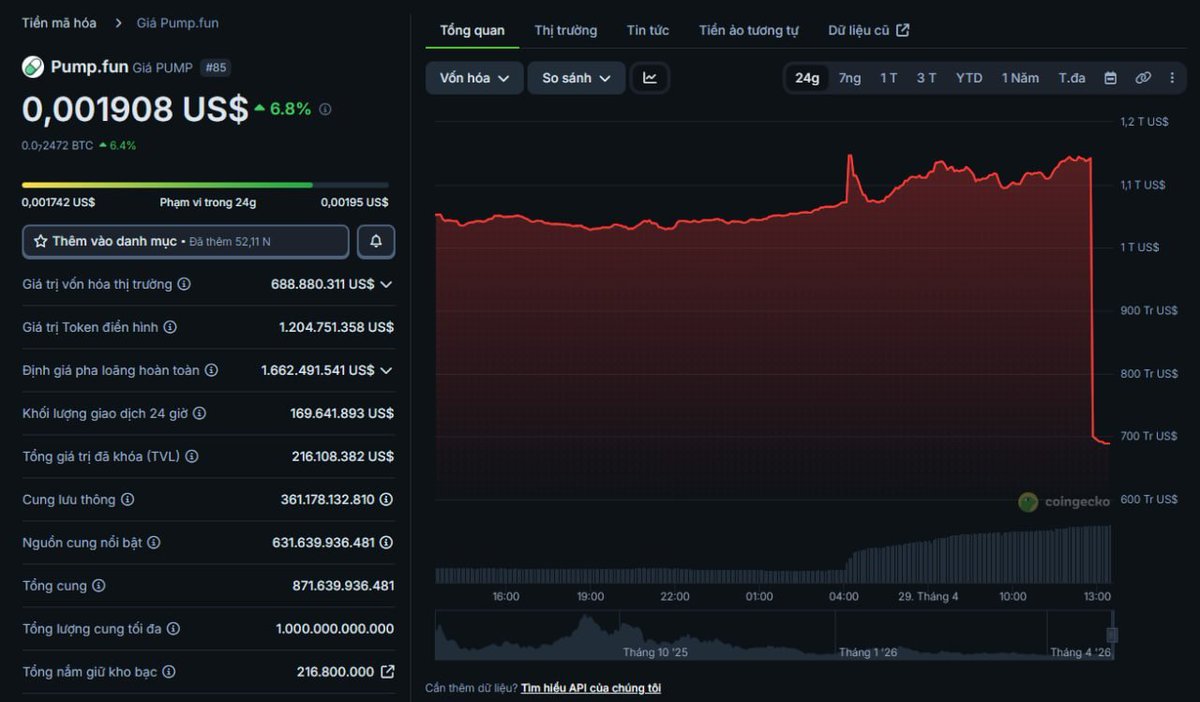The height and width of the screenshot is (702, 1200).
Task: Open the calendar date range picker
Action: point(1110,78)
